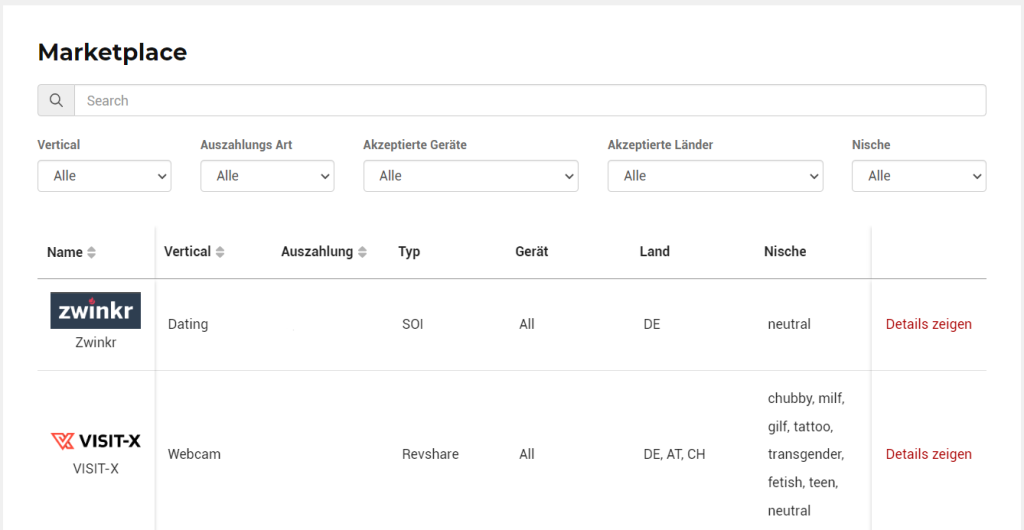Sort by Auszahlung column sort icon
Viewport: 1024px width, 530px height.
coord(362,252)
